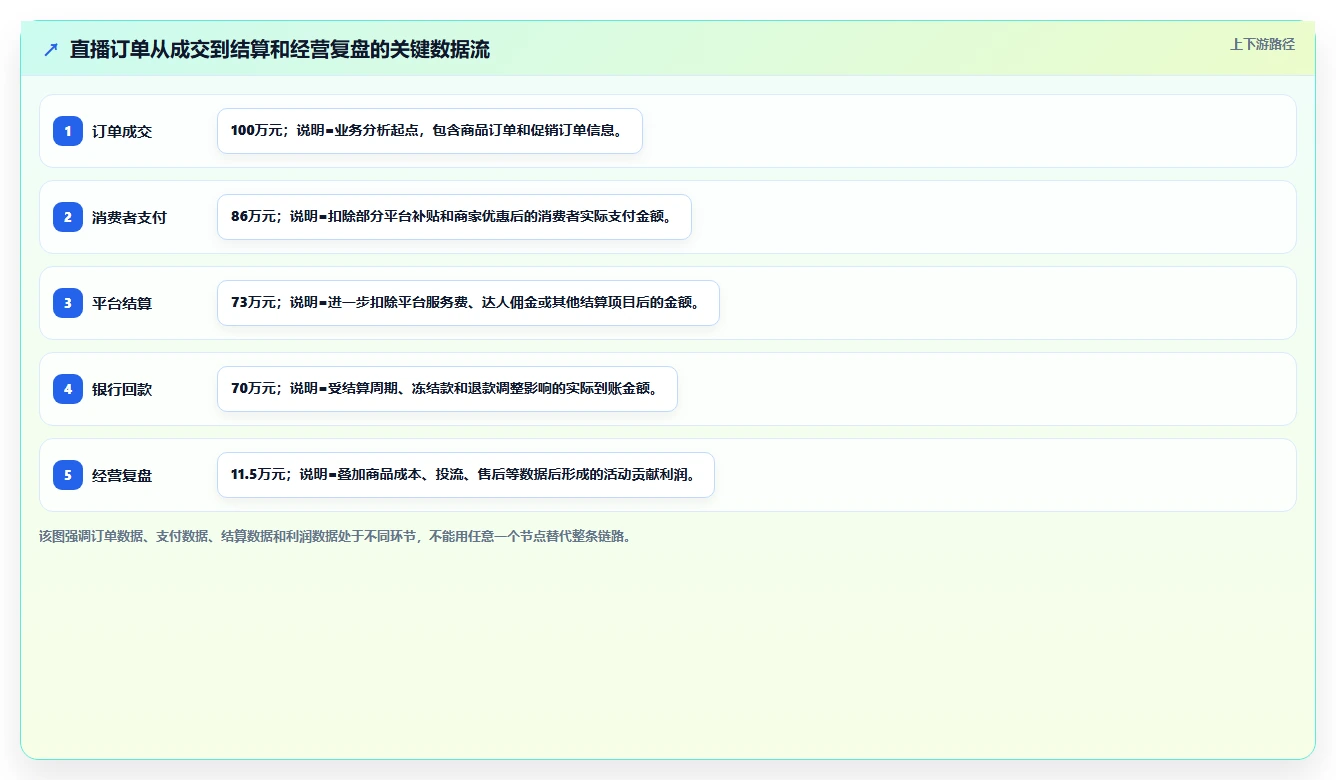Viewport: 1336px width, 780px height.
Task: Click step number 5 badge
Action: point(68,475)
